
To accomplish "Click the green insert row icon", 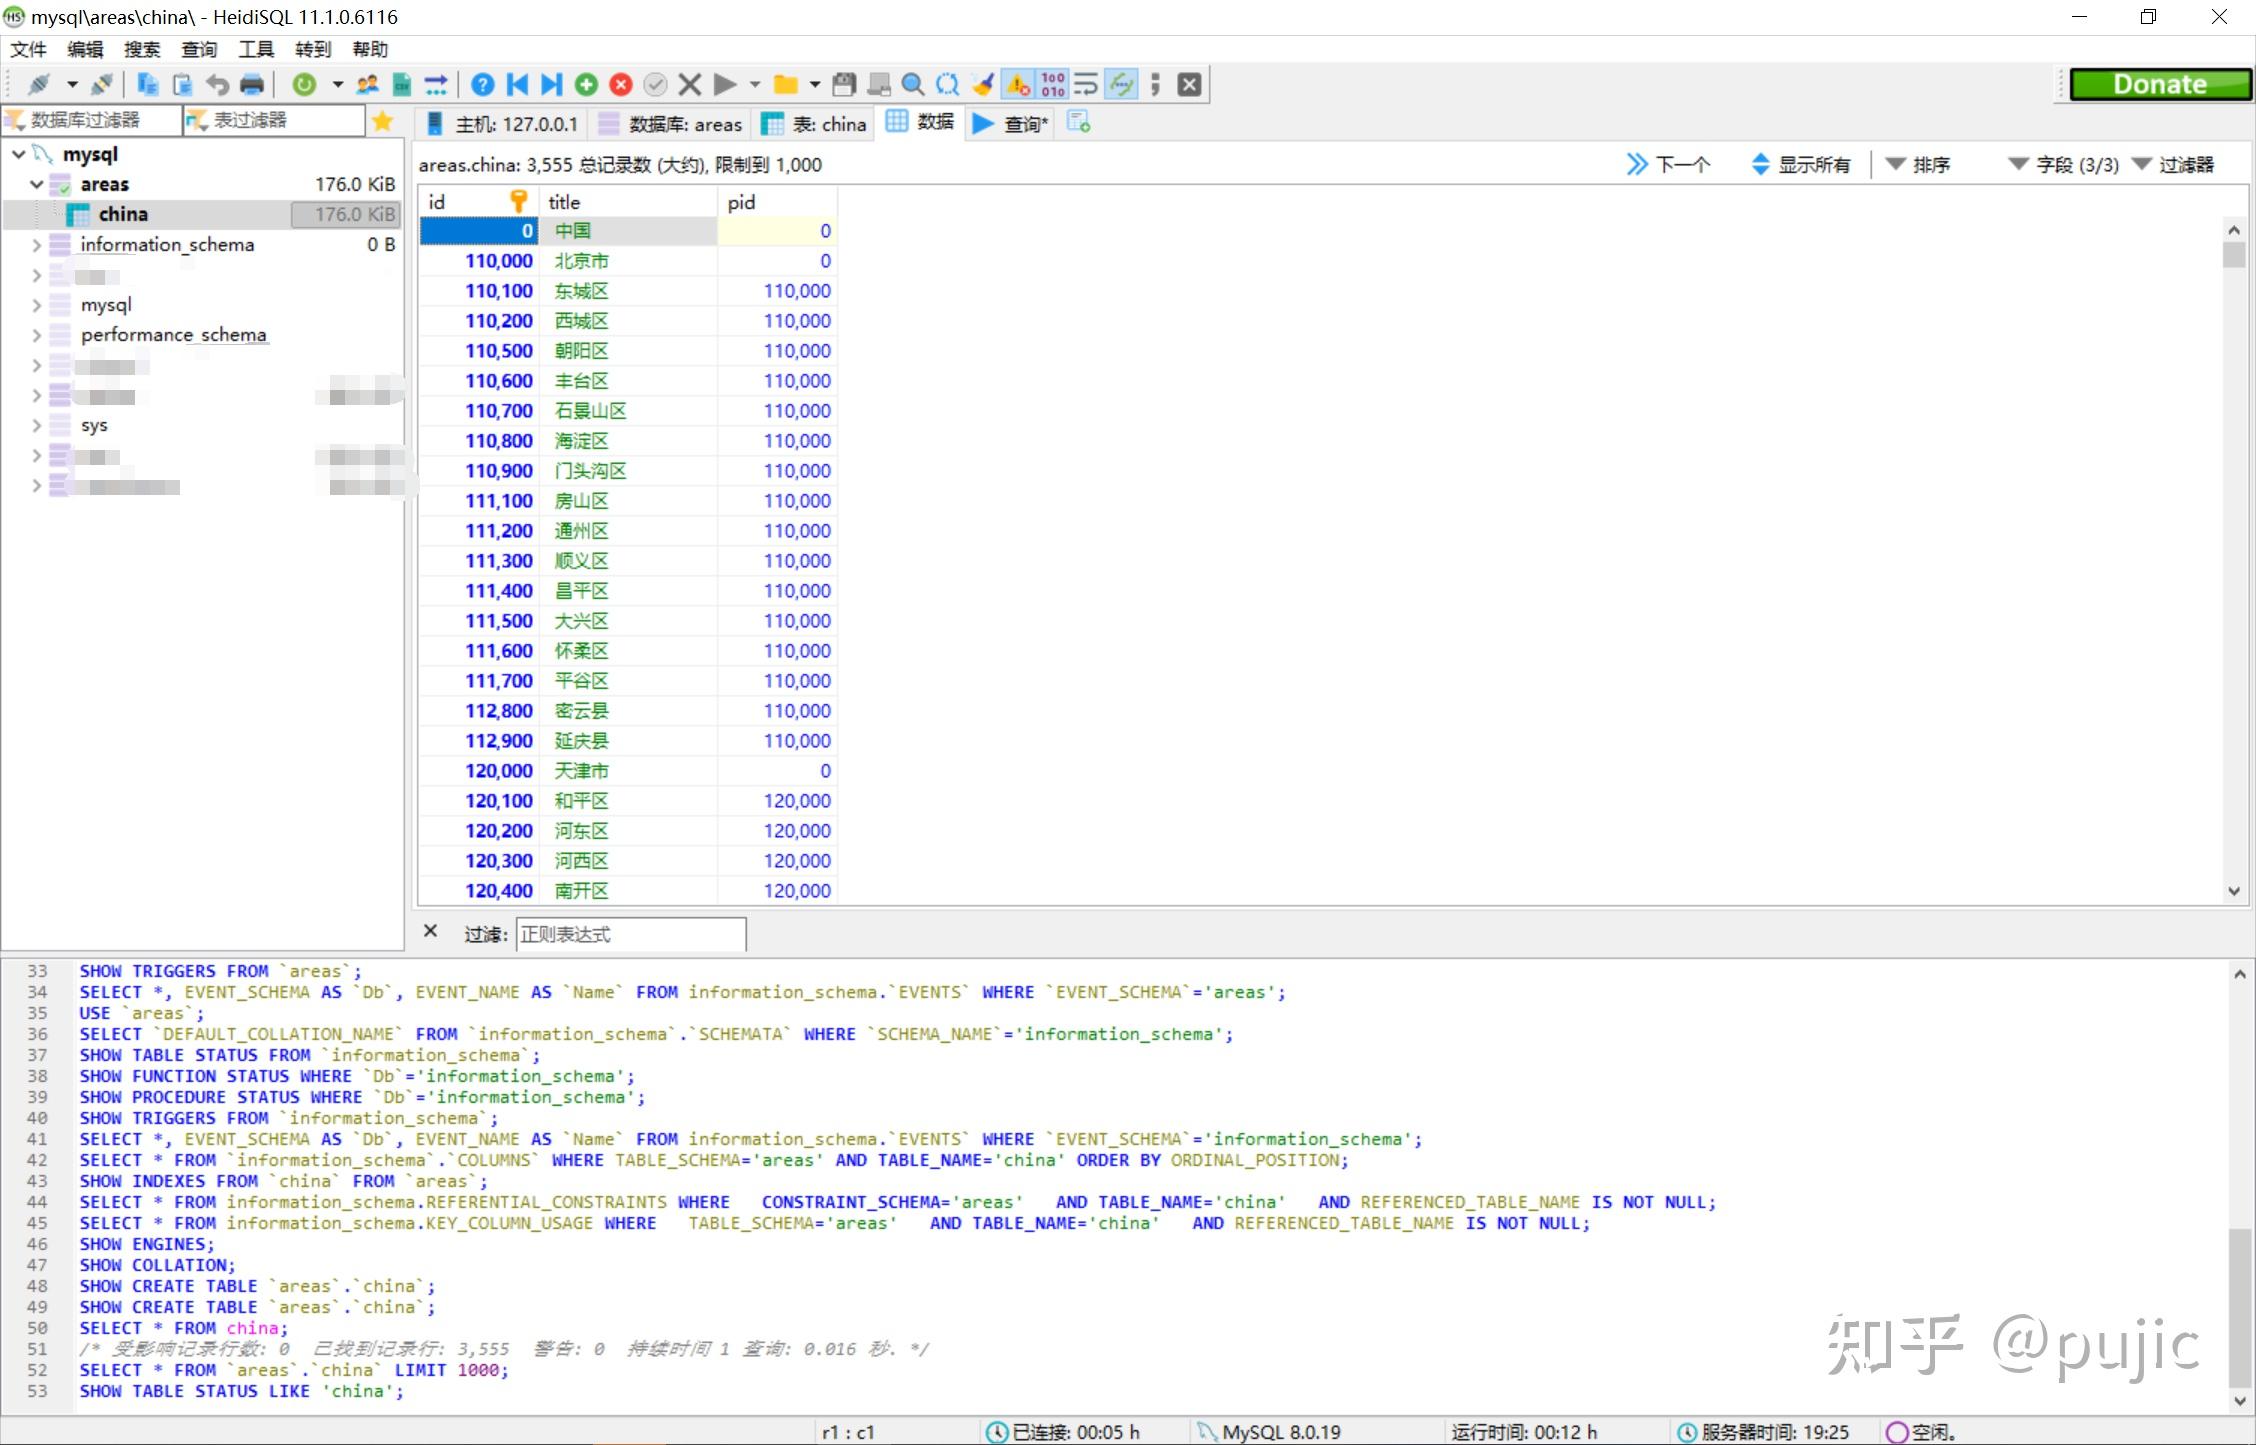I will (587, 85).
